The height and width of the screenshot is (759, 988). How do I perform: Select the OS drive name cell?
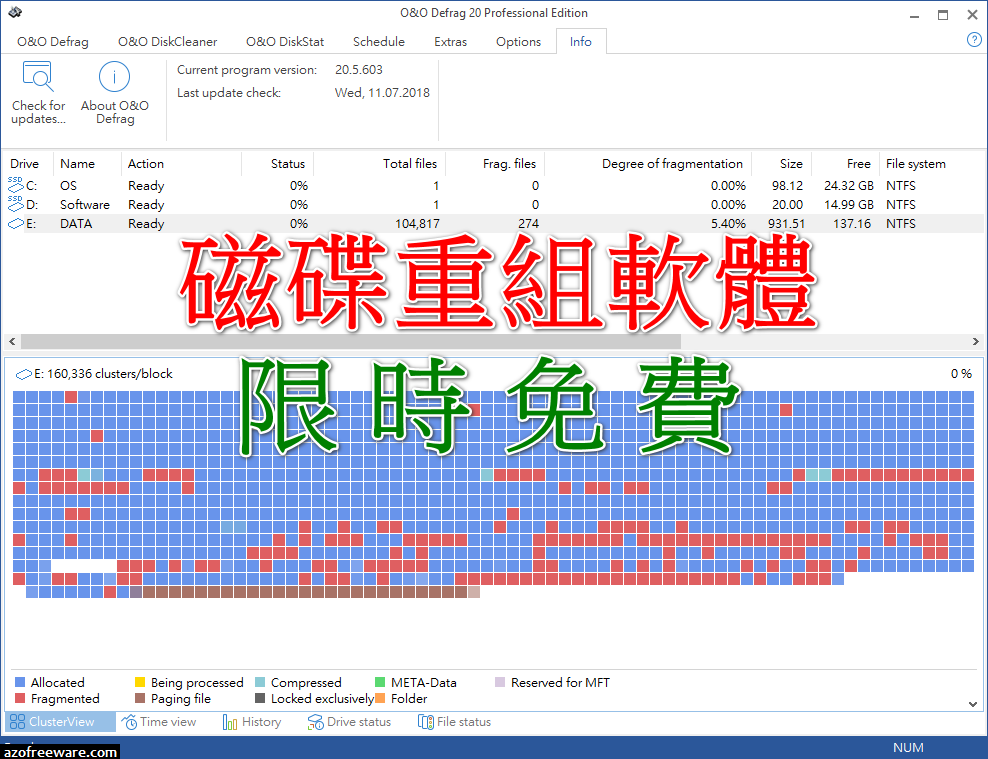(68, 186)
